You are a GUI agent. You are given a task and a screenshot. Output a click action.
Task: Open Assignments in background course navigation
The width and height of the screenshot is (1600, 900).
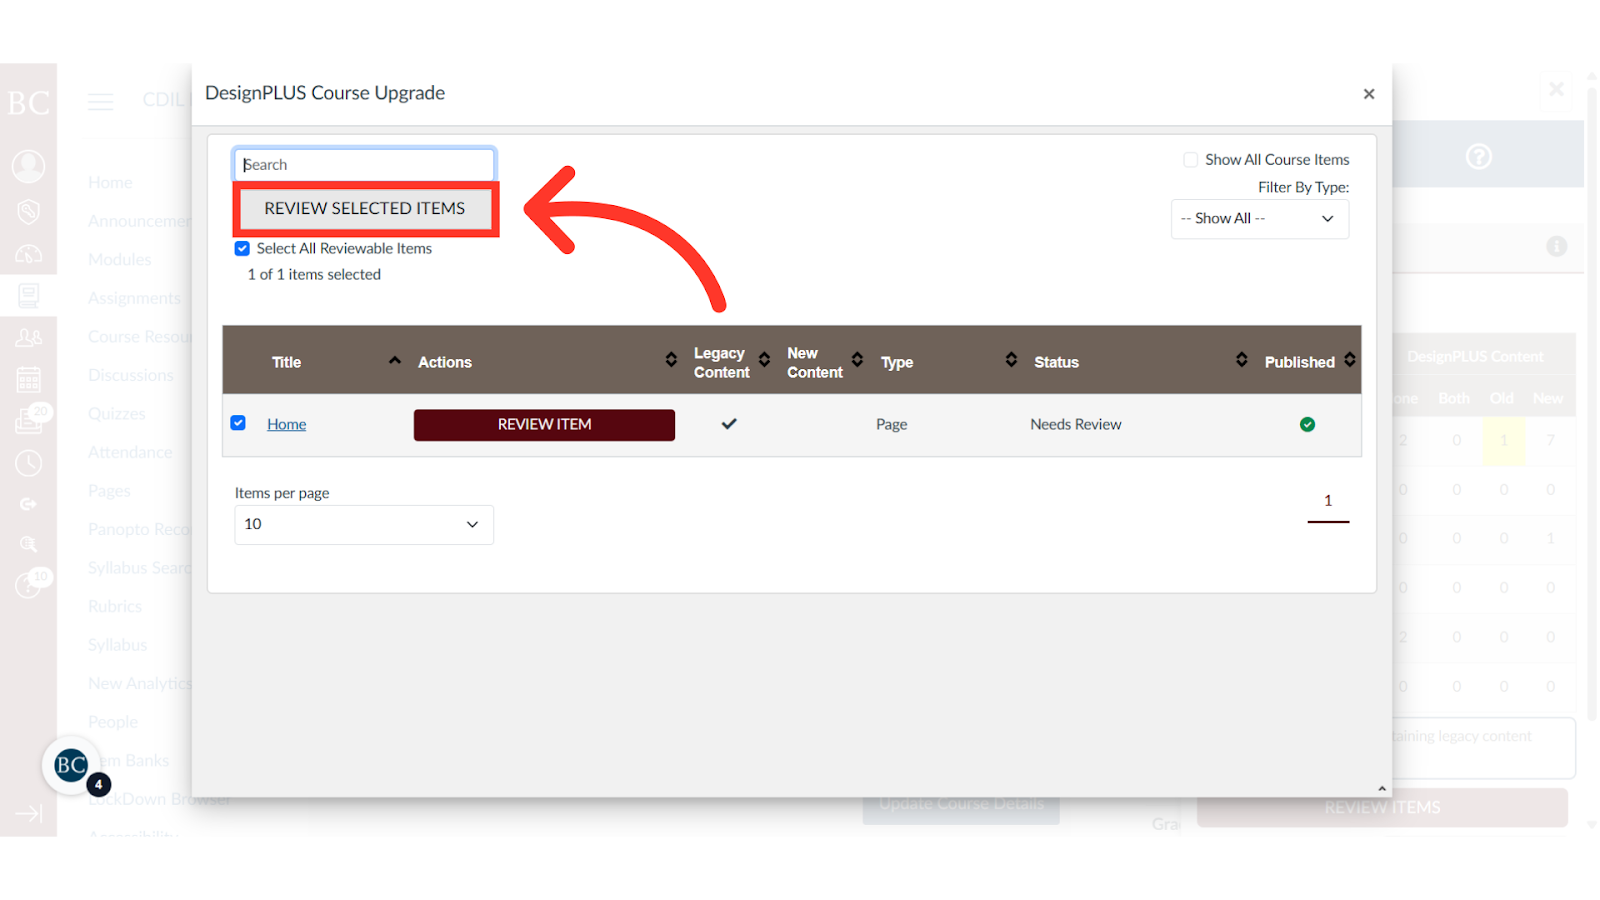click(134, 298)
